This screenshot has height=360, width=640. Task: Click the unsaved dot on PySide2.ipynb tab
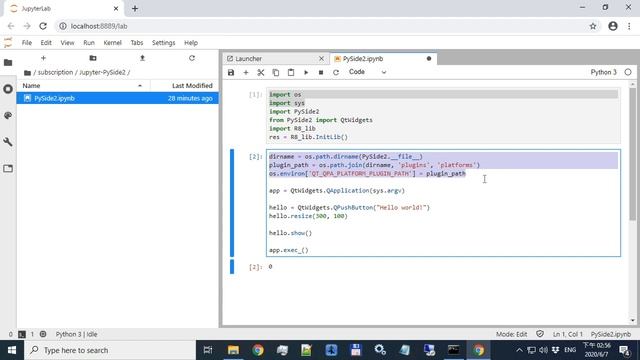pos(429,59)
